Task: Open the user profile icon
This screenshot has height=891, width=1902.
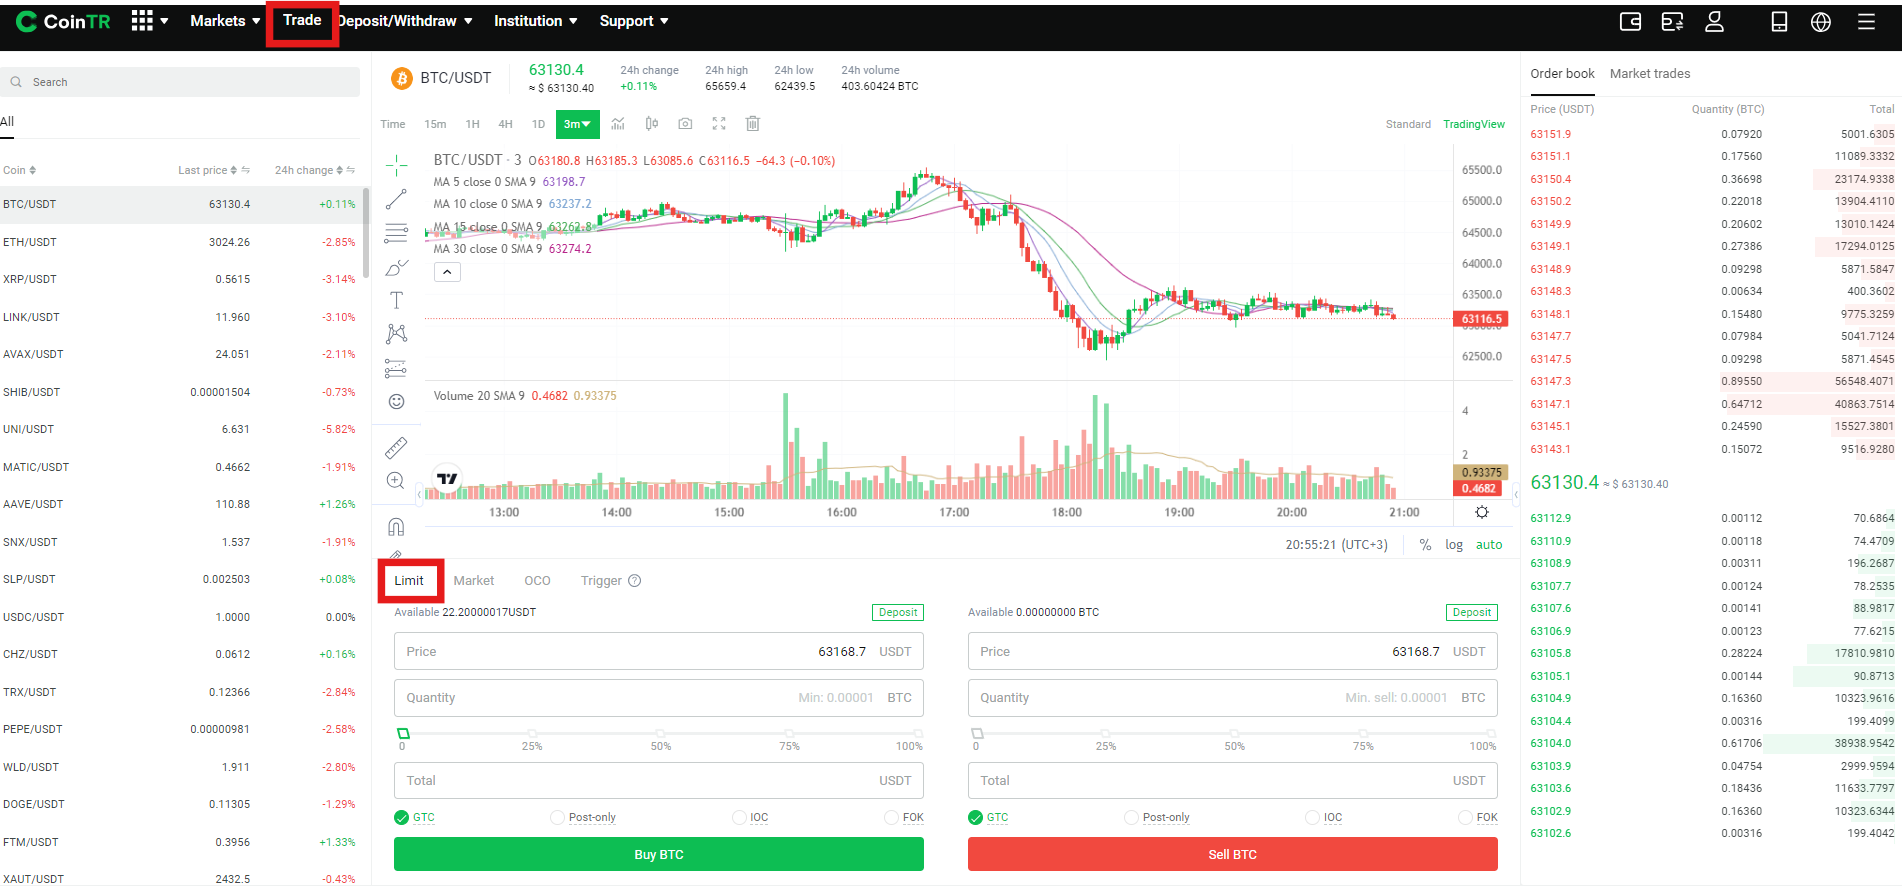Action: [1714, 22]
